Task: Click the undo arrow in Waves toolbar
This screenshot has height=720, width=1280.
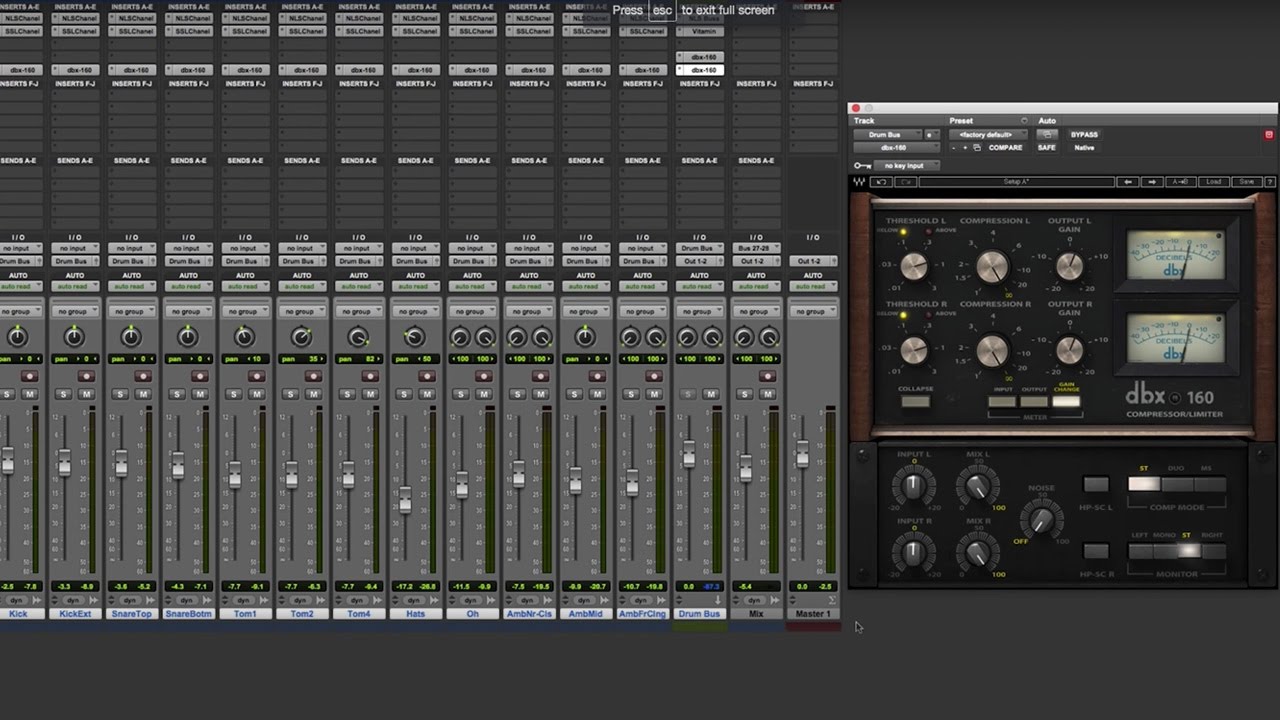Action: pos(881,182)
